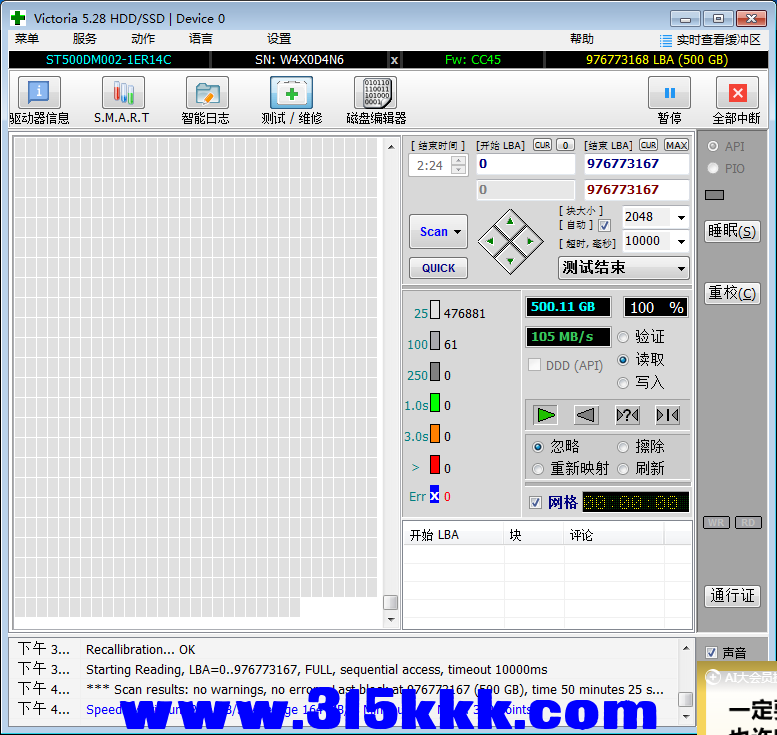Click the green play scan button
Viewport: 777px width, 735px height.
[546, 415]
